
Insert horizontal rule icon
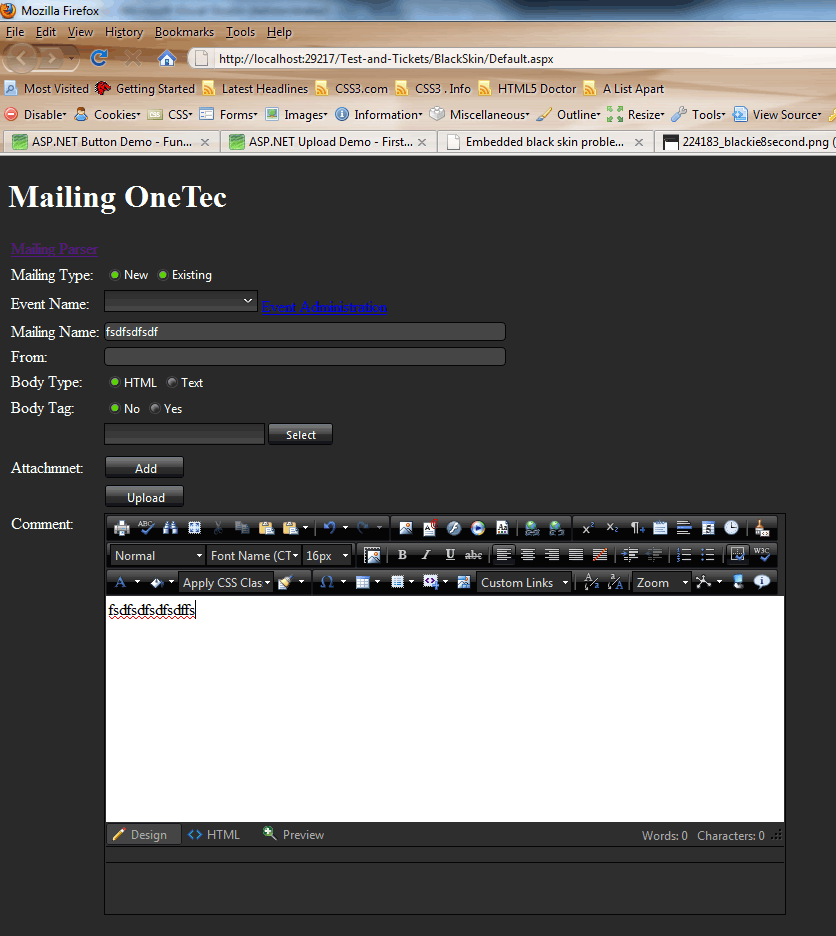pos(684,528)
